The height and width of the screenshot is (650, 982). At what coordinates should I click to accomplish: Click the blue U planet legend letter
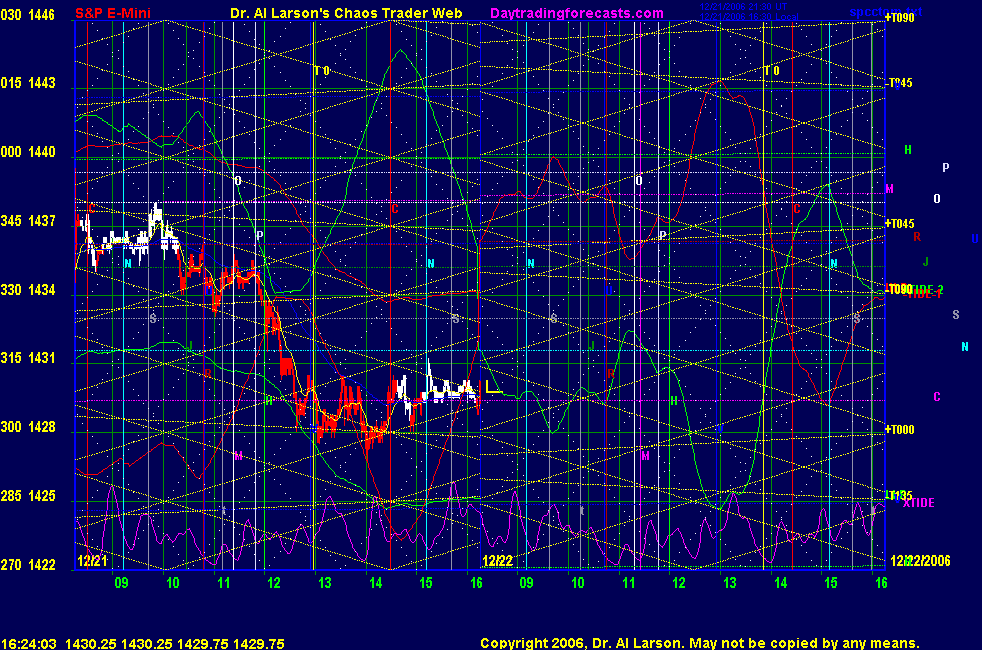coord(975,239)
